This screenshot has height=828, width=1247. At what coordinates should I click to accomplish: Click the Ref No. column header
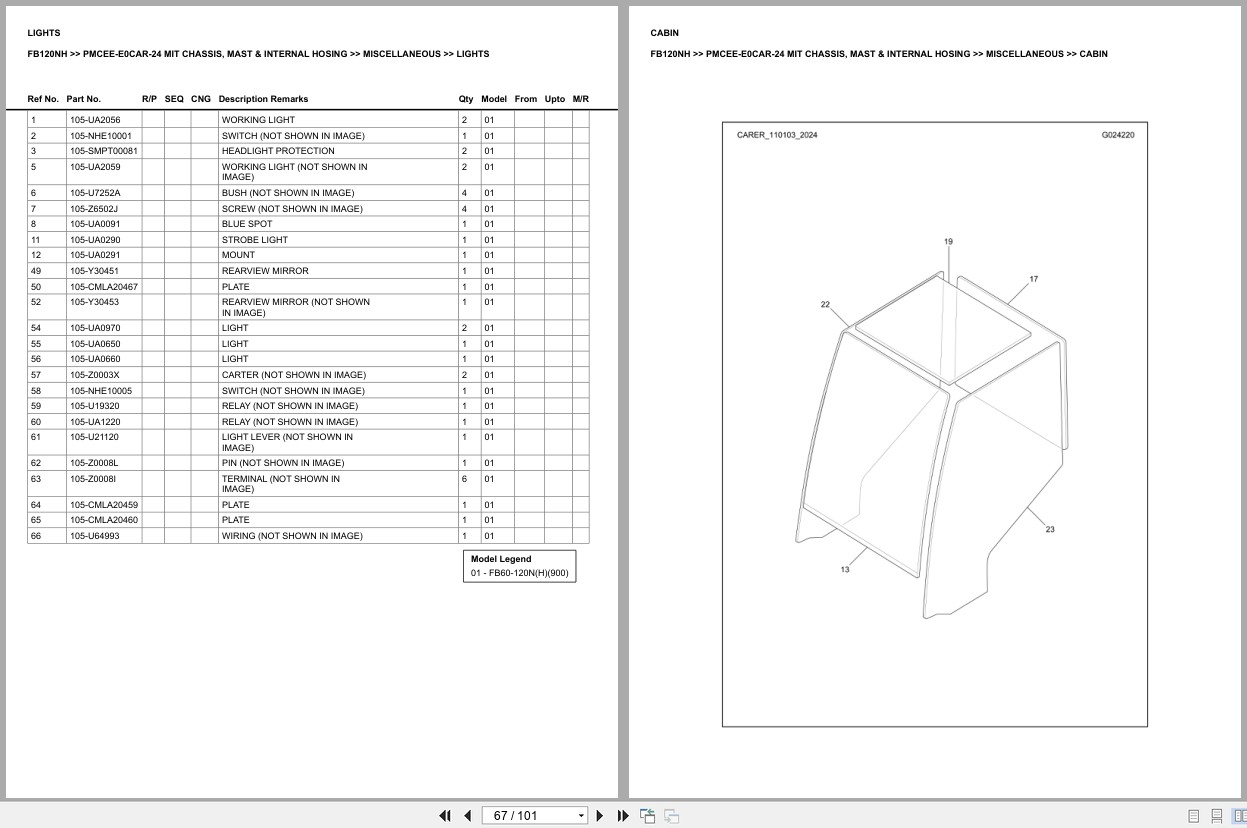tap(43, 99)
